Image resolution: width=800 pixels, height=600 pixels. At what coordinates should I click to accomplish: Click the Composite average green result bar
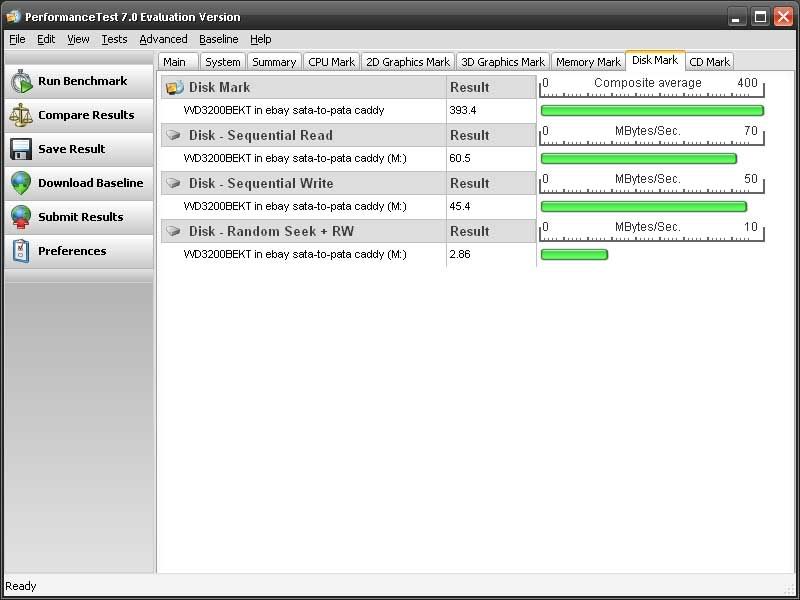(x=652, y=110)
